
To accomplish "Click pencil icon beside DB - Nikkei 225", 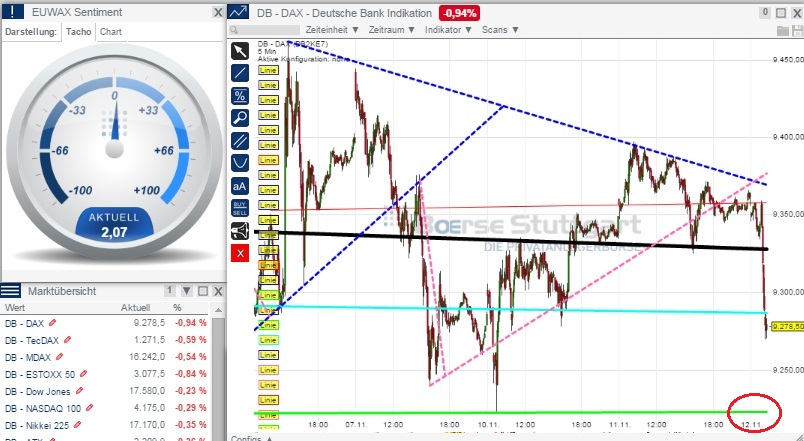I will point(78,425).
